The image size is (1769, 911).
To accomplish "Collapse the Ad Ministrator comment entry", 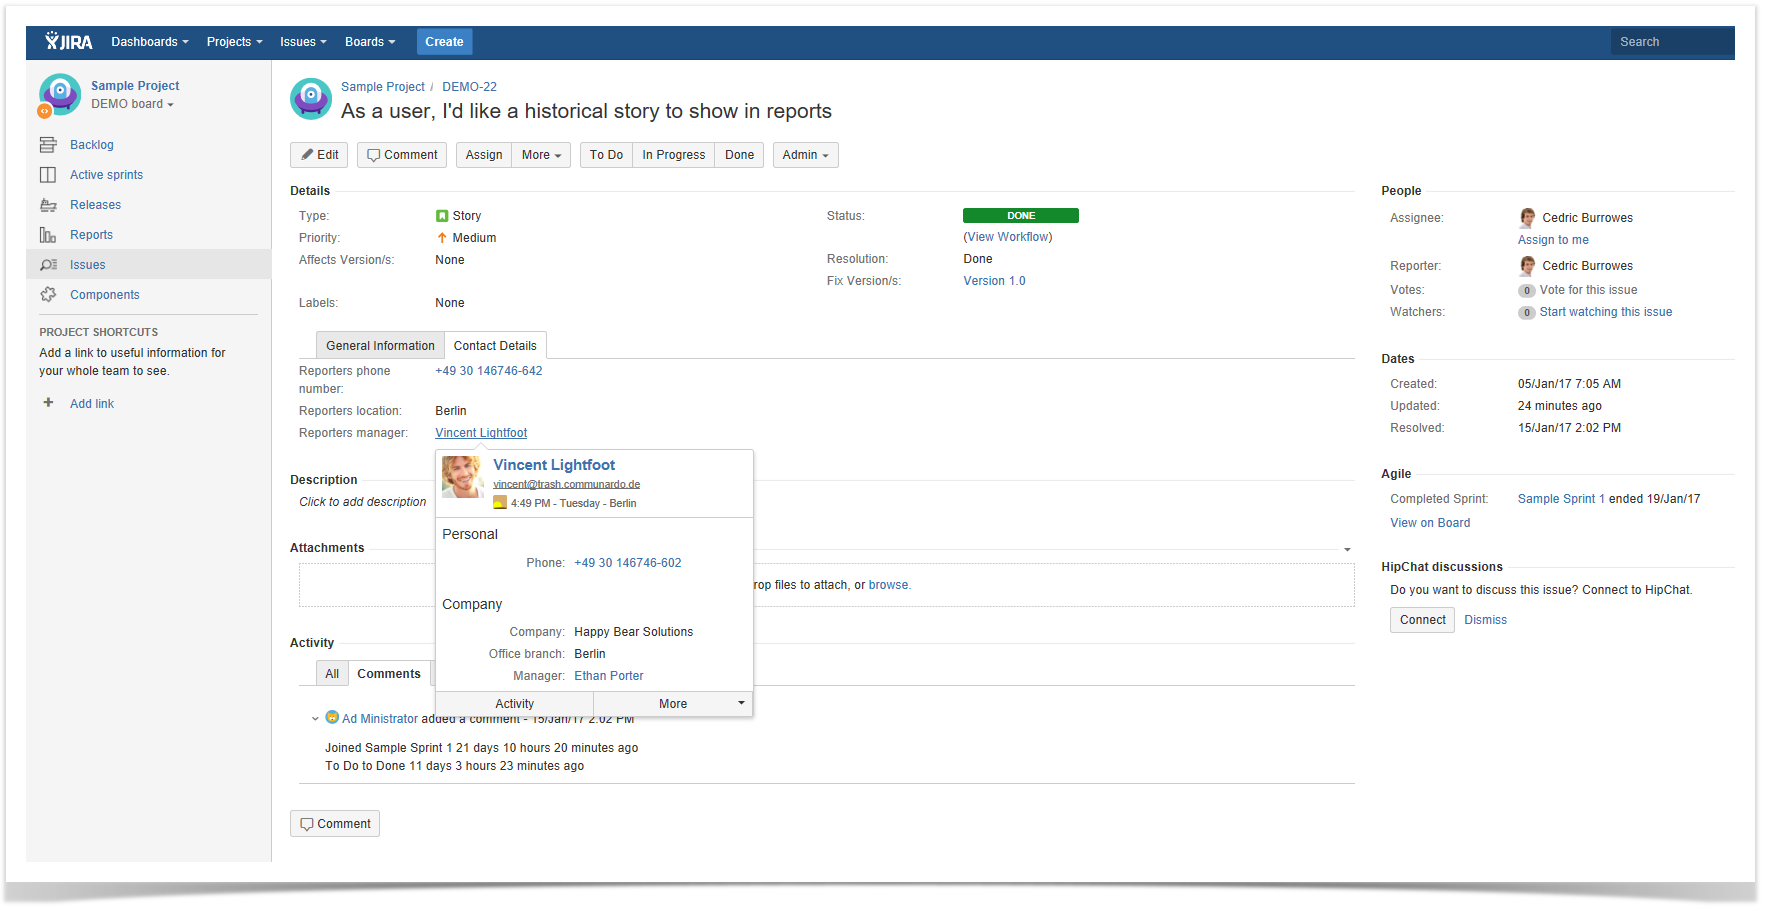I will coord(315,719).
